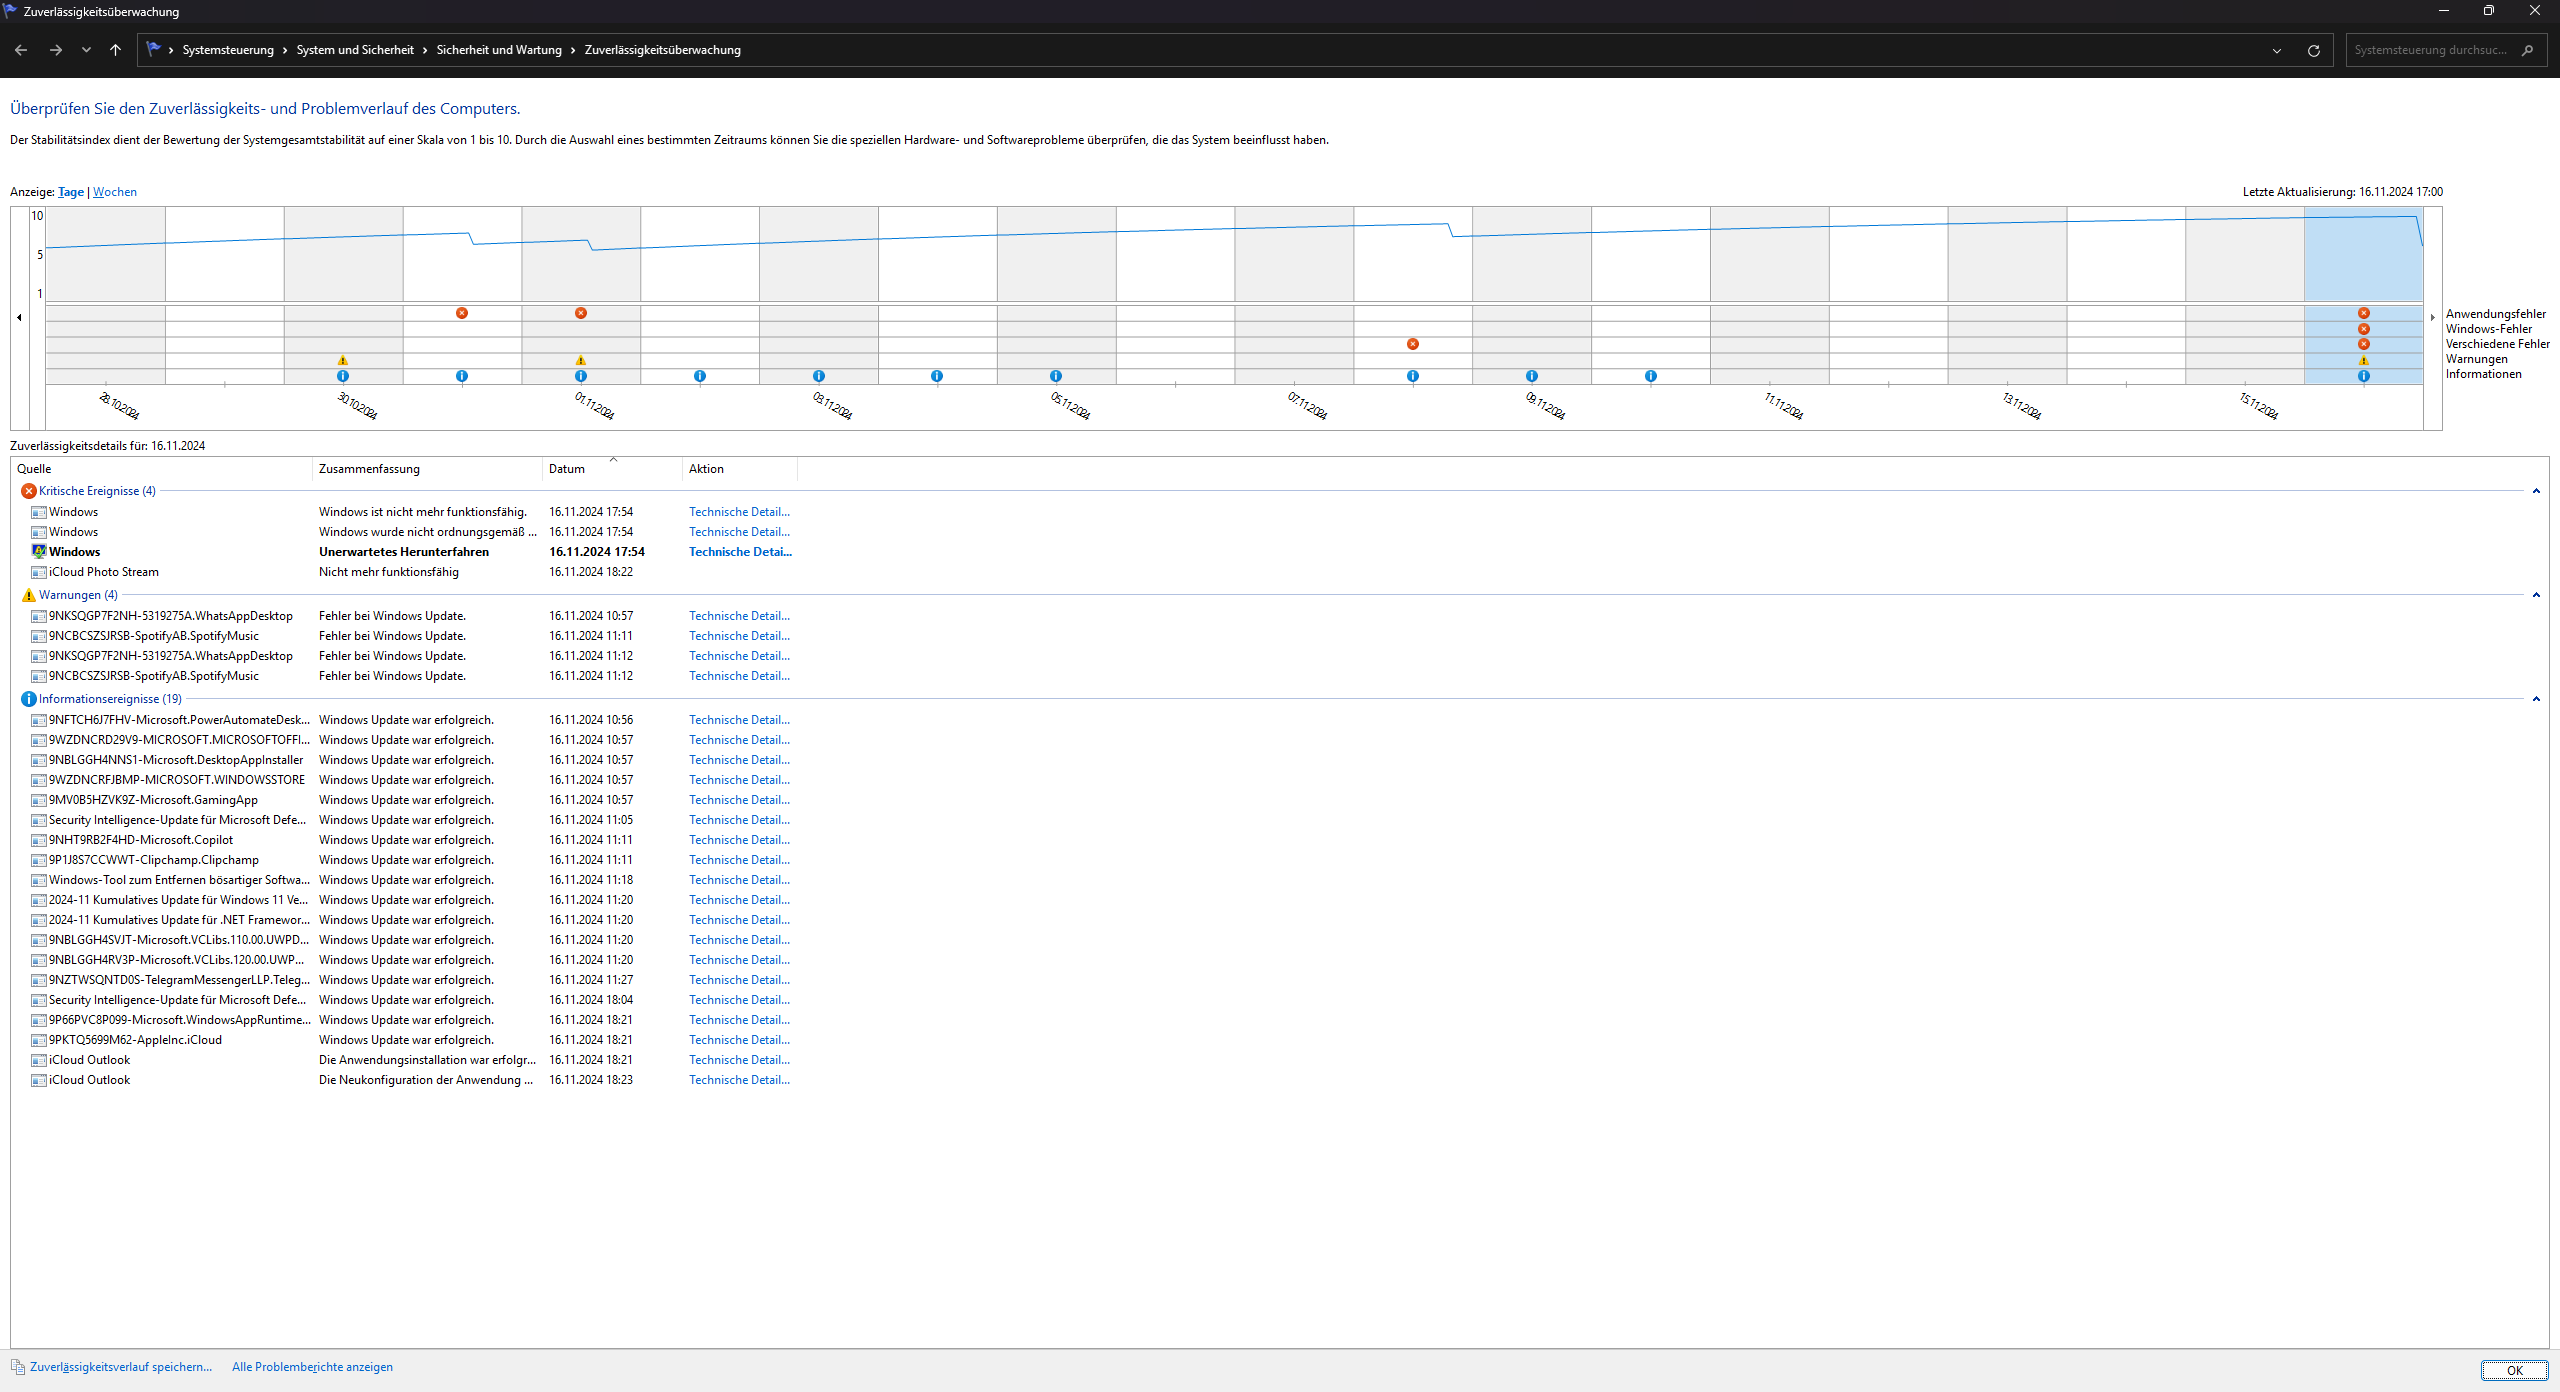
Task: Click the up-arrow navigation icon
Action: pos(115,50)
